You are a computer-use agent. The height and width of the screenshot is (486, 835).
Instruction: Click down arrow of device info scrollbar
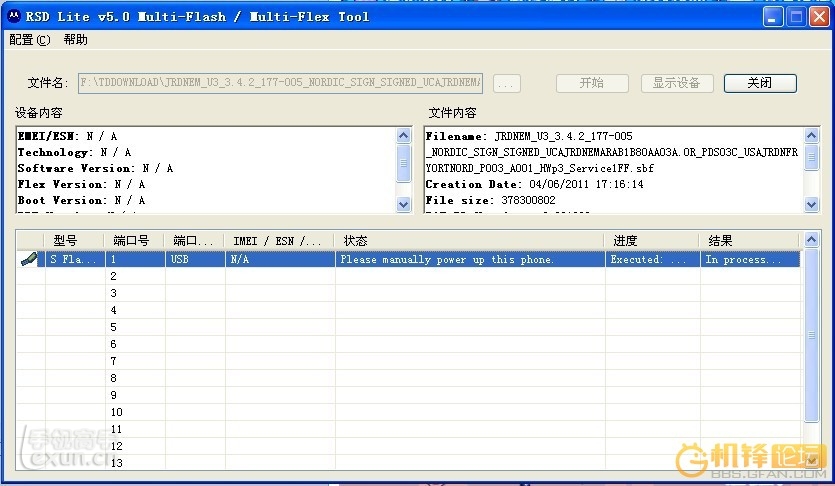[x=404, y=204]
